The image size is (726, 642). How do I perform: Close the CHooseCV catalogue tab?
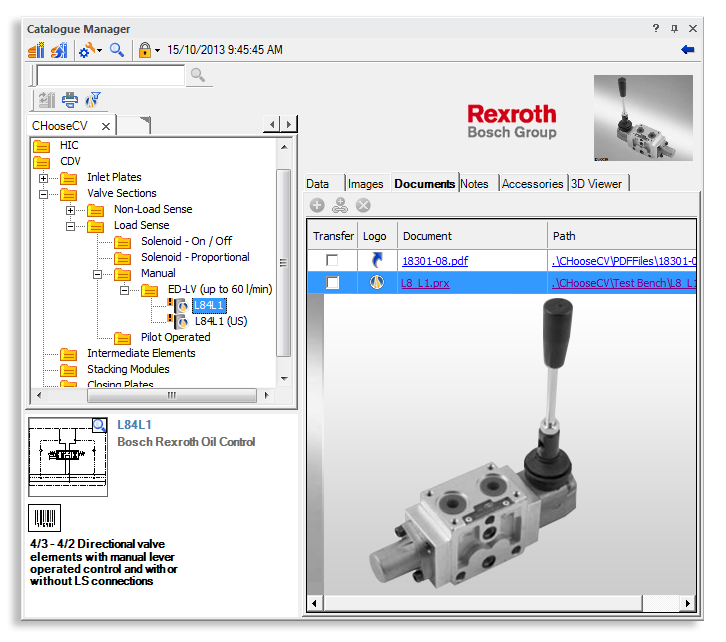point(106,126)
